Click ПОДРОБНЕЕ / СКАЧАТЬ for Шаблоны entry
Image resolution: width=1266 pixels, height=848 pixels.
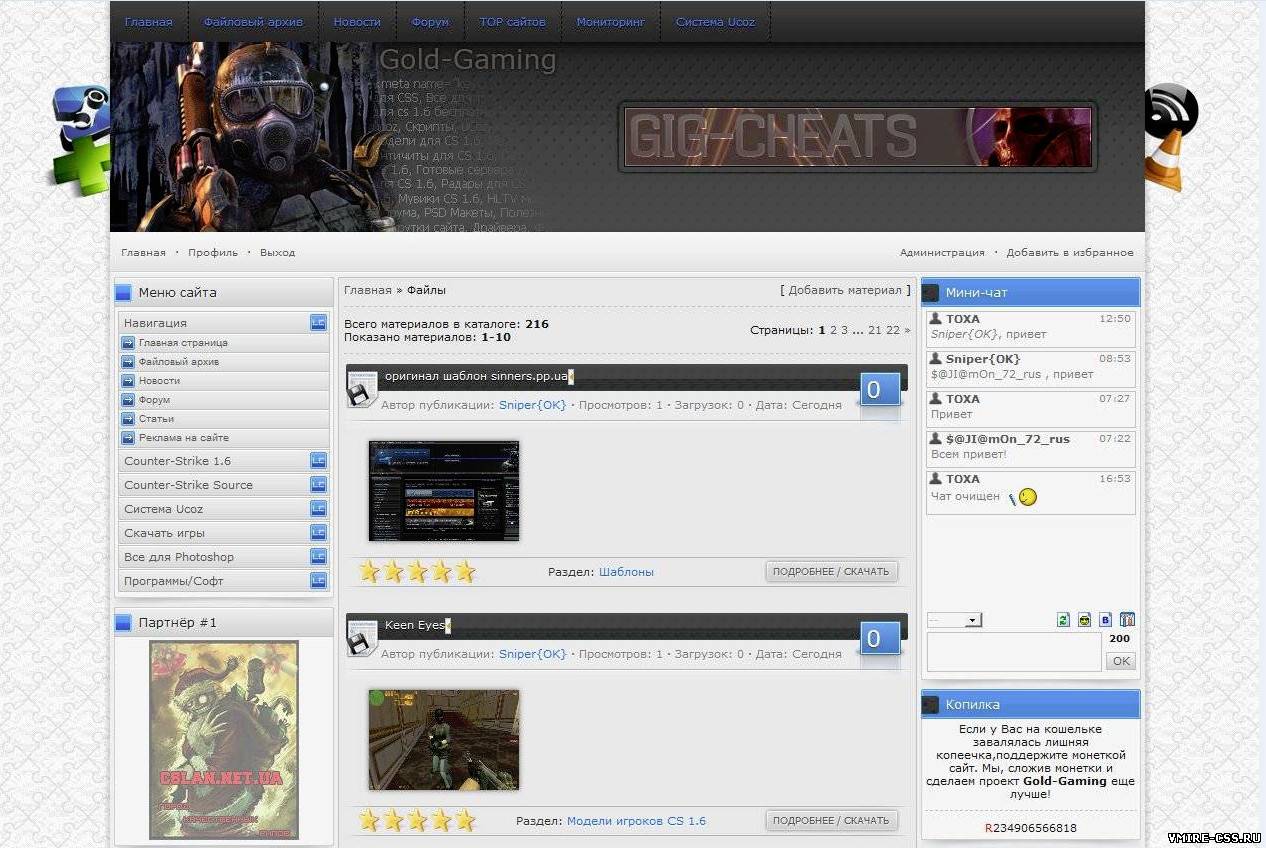(831, 572)
